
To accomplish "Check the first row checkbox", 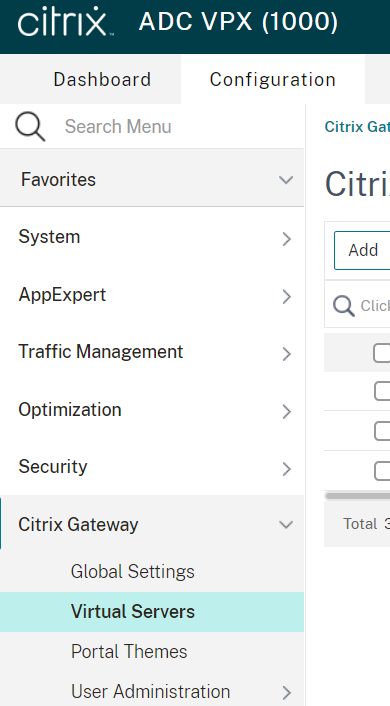I will (382, 391).
